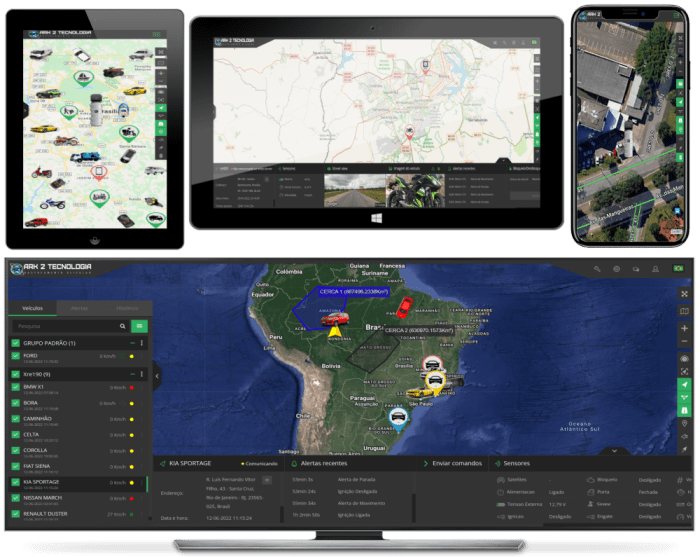Viewport: 700px width, 557px height.
Task: Switch to the Alertas tab
Action: pyautogui.click(x=79, y=307)
